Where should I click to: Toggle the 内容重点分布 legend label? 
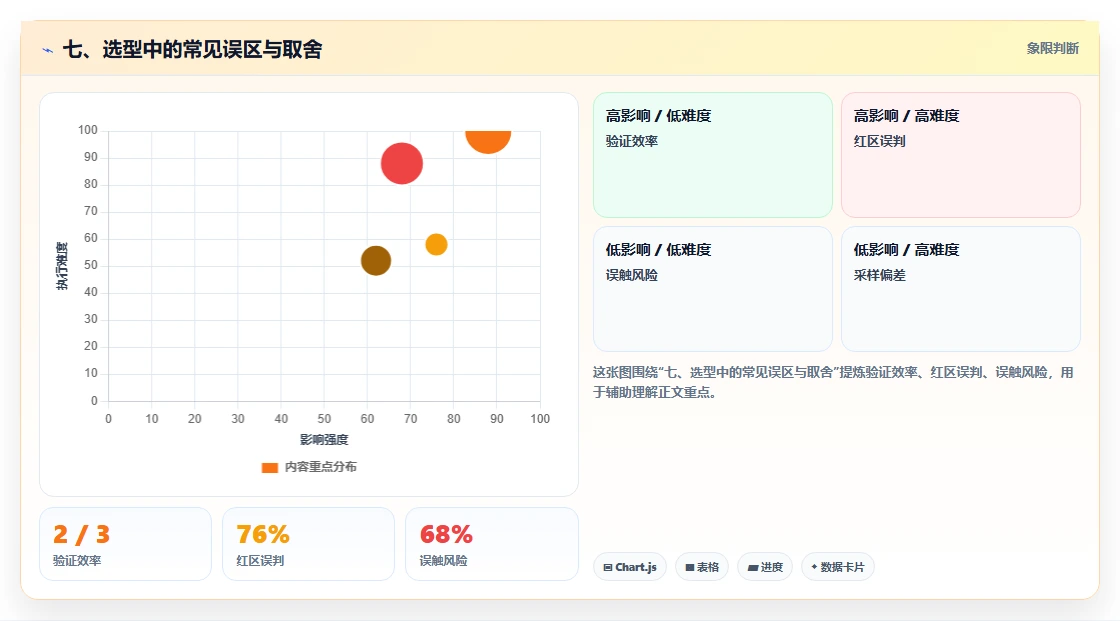tap(320, 467)
